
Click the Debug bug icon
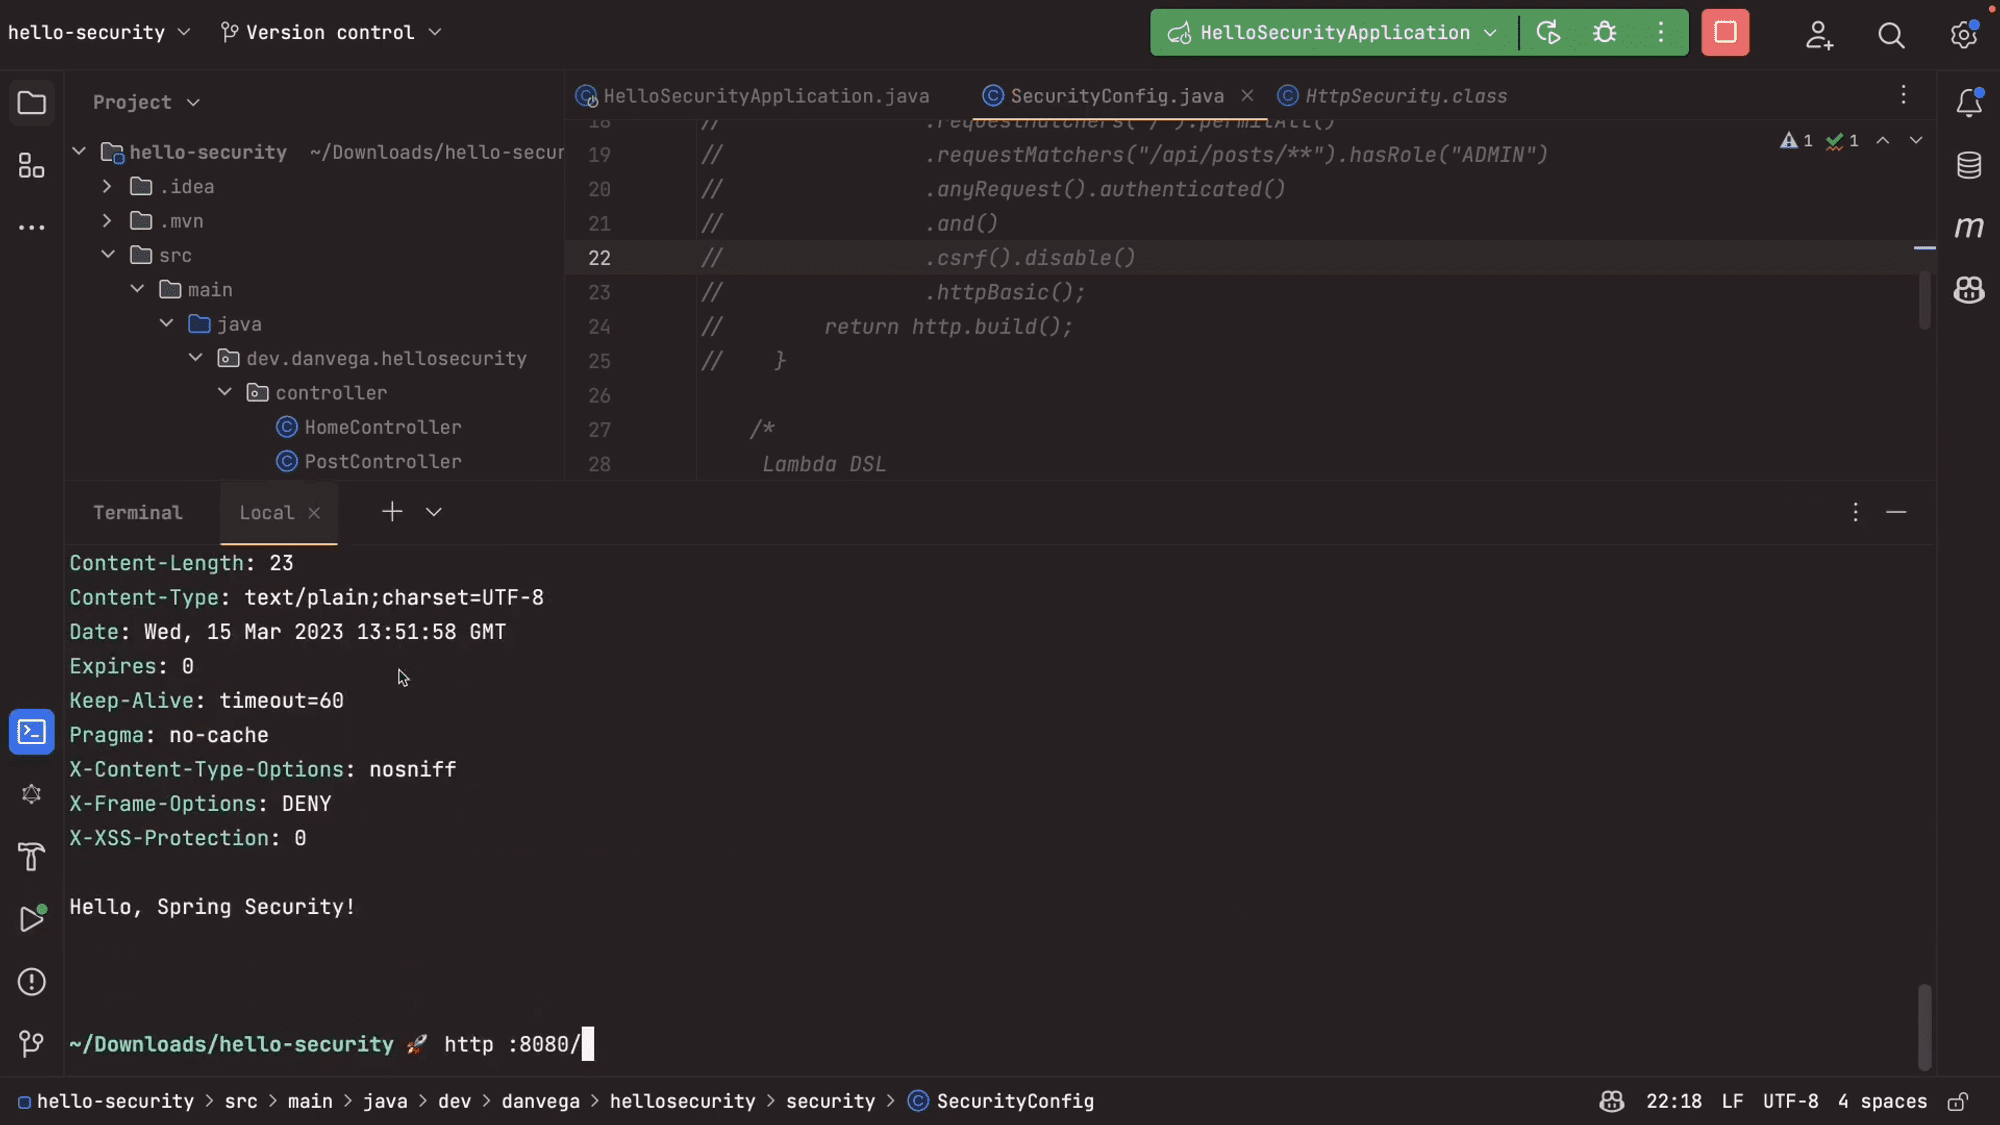point(1605,33)
